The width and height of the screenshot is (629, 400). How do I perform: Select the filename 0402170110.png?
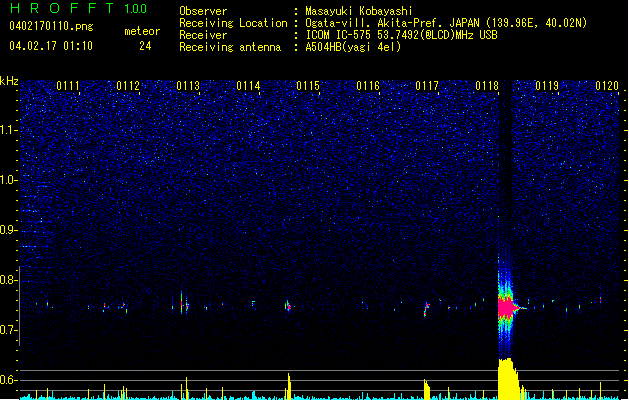click(51, 26)
